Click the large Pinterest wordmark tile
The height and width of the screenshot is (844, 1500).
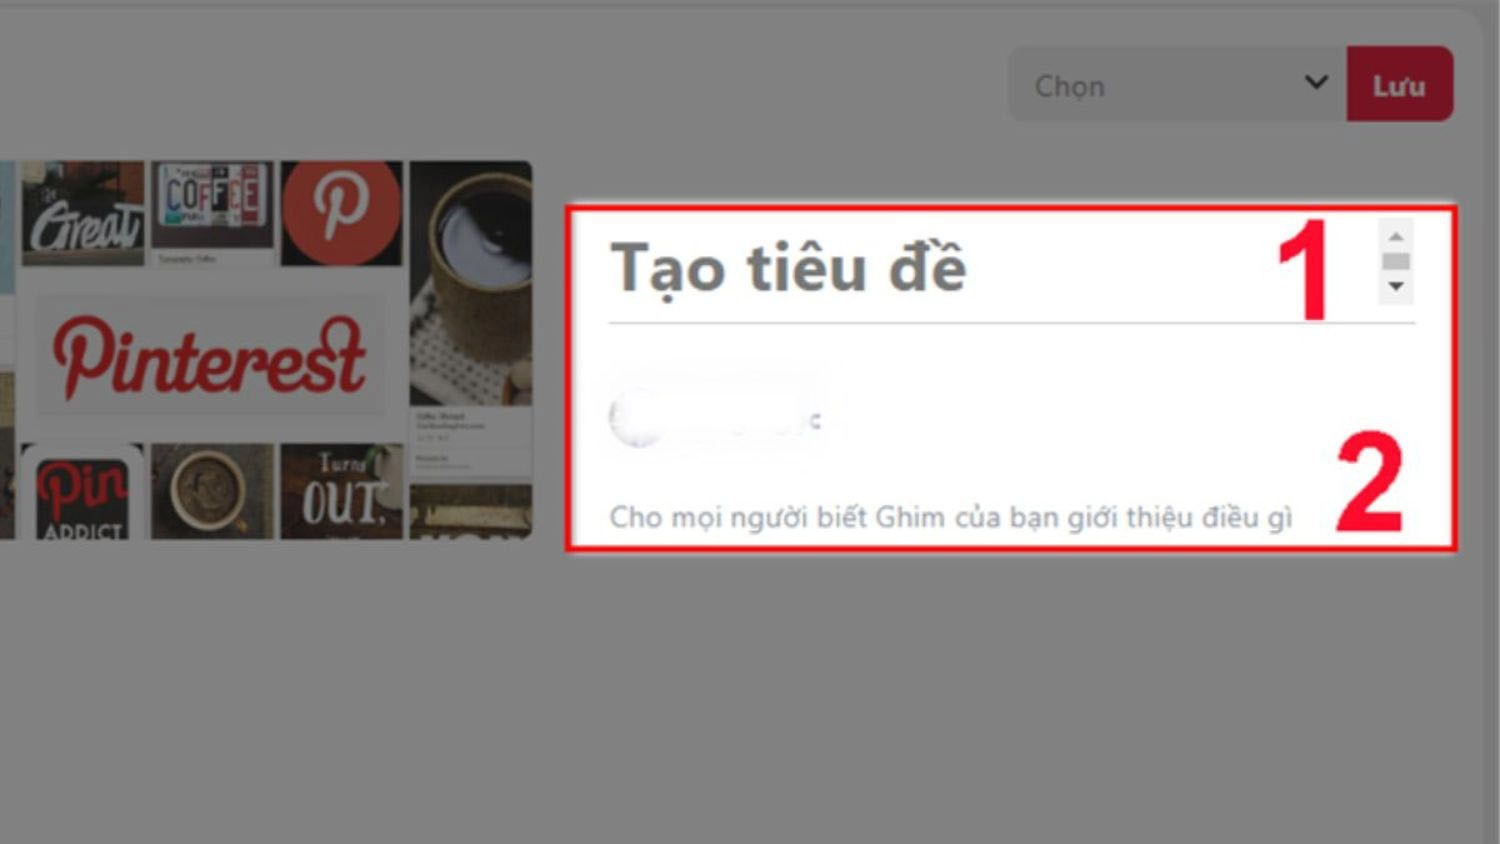(x=210, y=355)
